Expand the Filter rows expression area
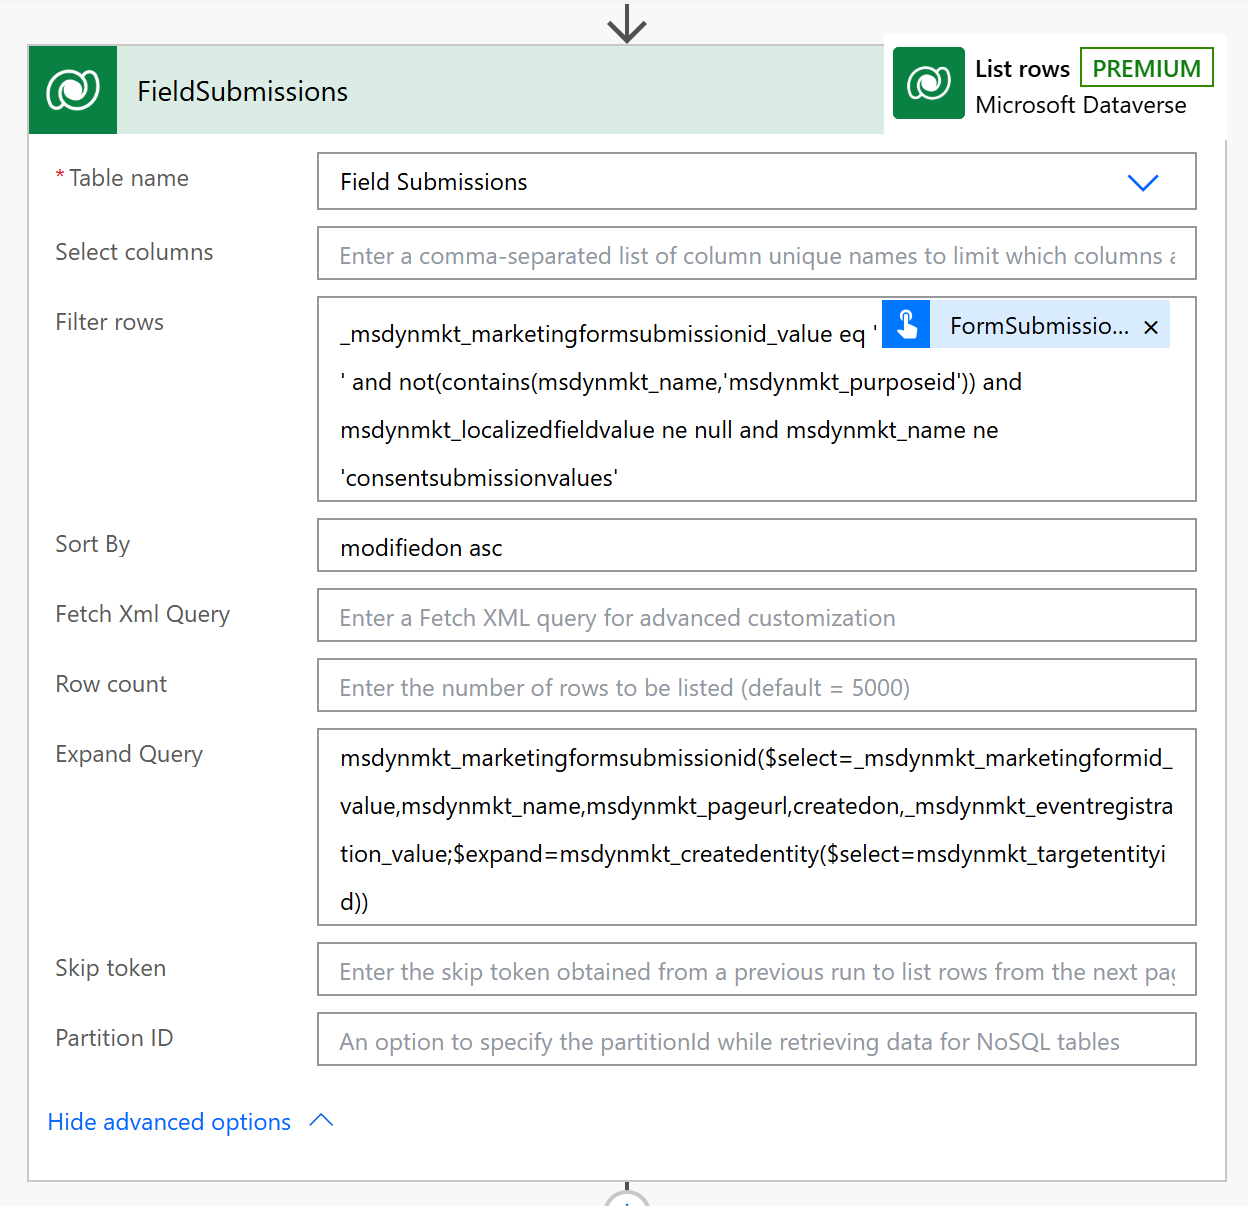Image resolution: width=1248 pixels, height=1206 pixels. (x=700, y=430)
